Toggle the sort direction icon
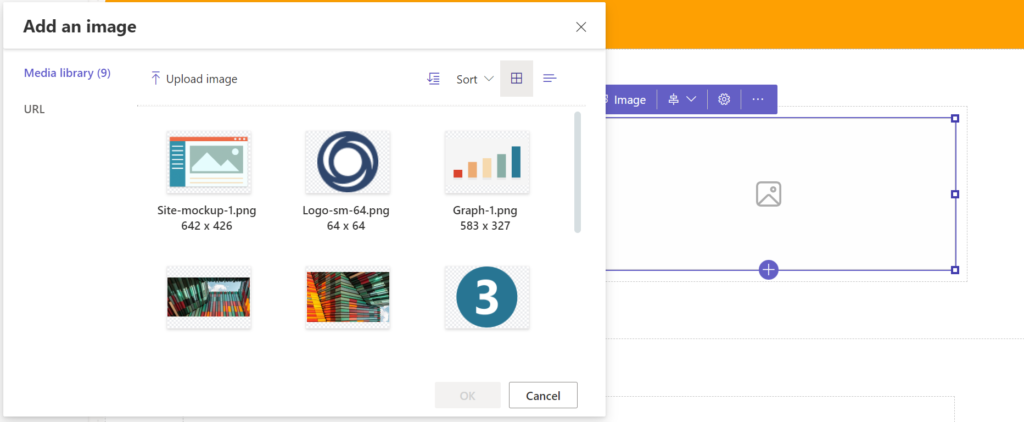The height and width of the screenshot is (422, 1024). pyautogui.click(x=433, y=79)
